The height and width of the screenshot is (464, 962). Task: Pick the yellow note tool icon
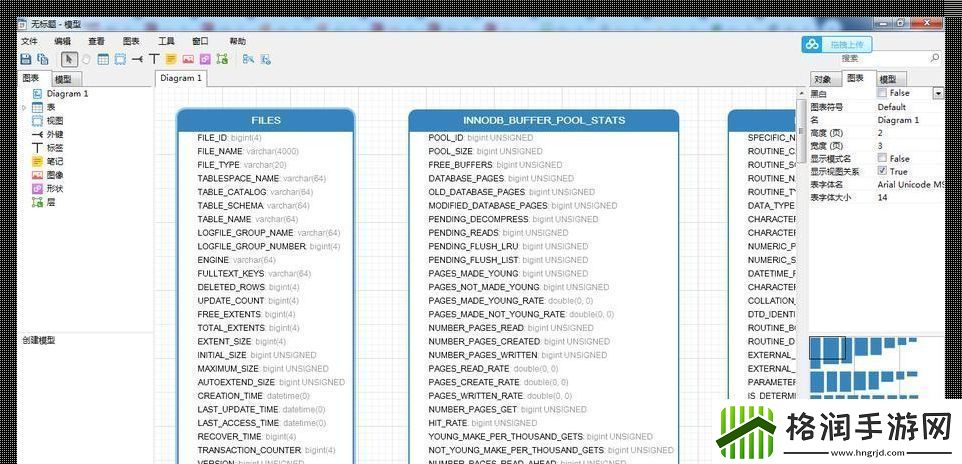click(171, 59)
